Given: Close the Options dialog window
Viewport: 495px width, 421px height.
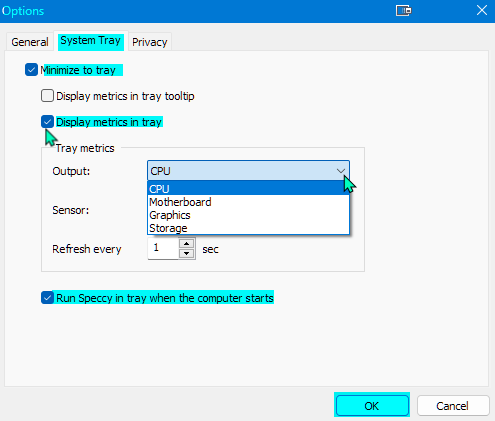Looking at the screenshot, I should [482, 10].
